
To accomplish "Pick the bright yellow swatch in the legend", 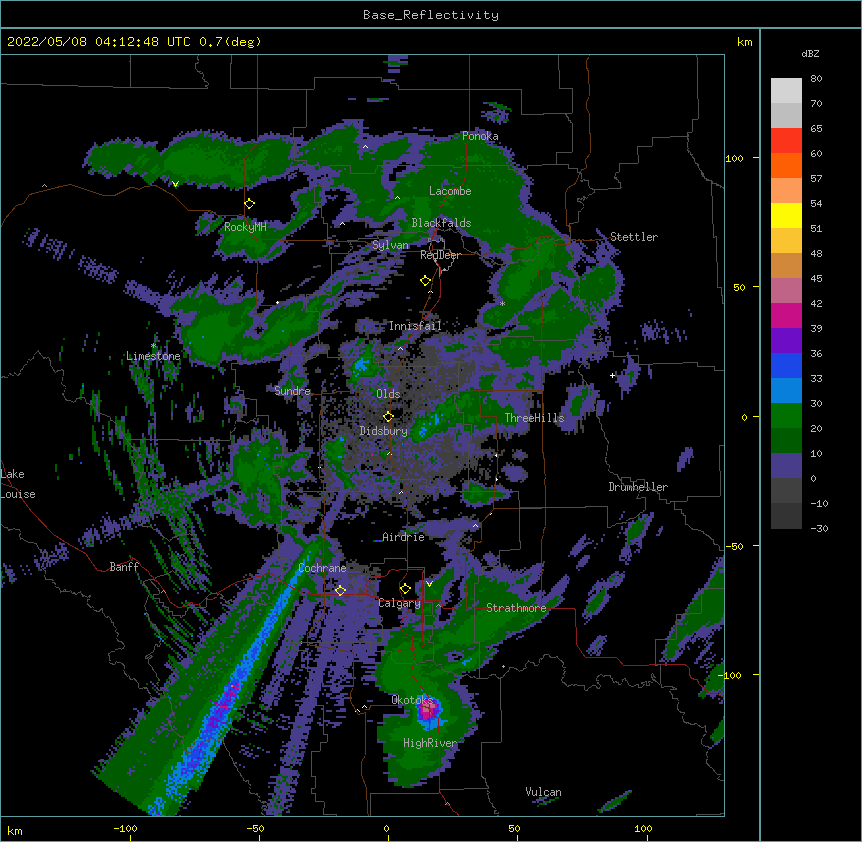I will [x=786, y=215].
